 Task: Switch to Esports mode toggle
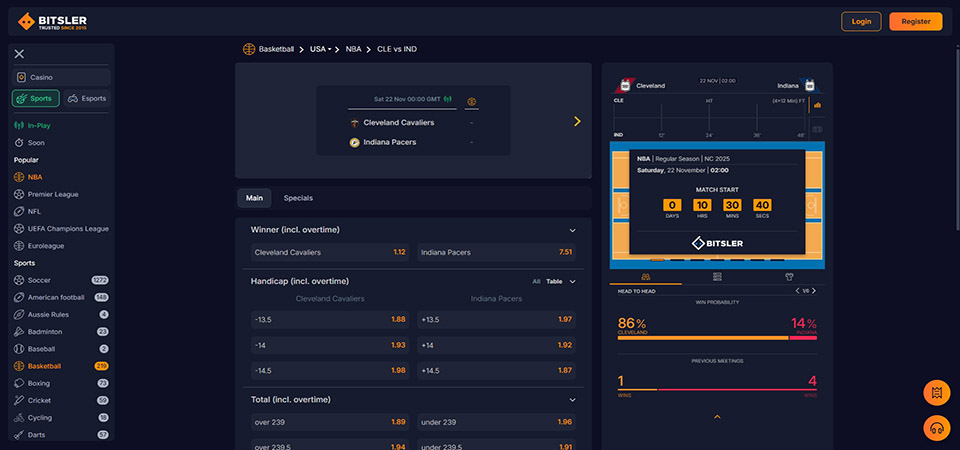pos(87,99)
